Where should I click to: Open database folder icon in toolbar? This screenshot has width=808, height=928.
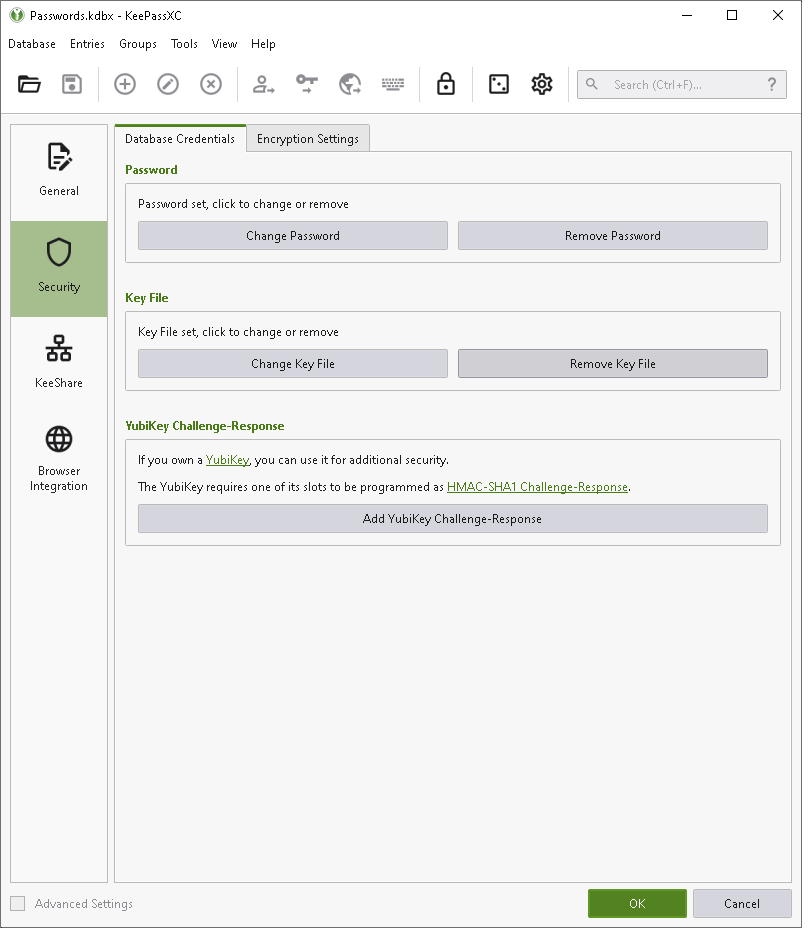coord(29,84)
